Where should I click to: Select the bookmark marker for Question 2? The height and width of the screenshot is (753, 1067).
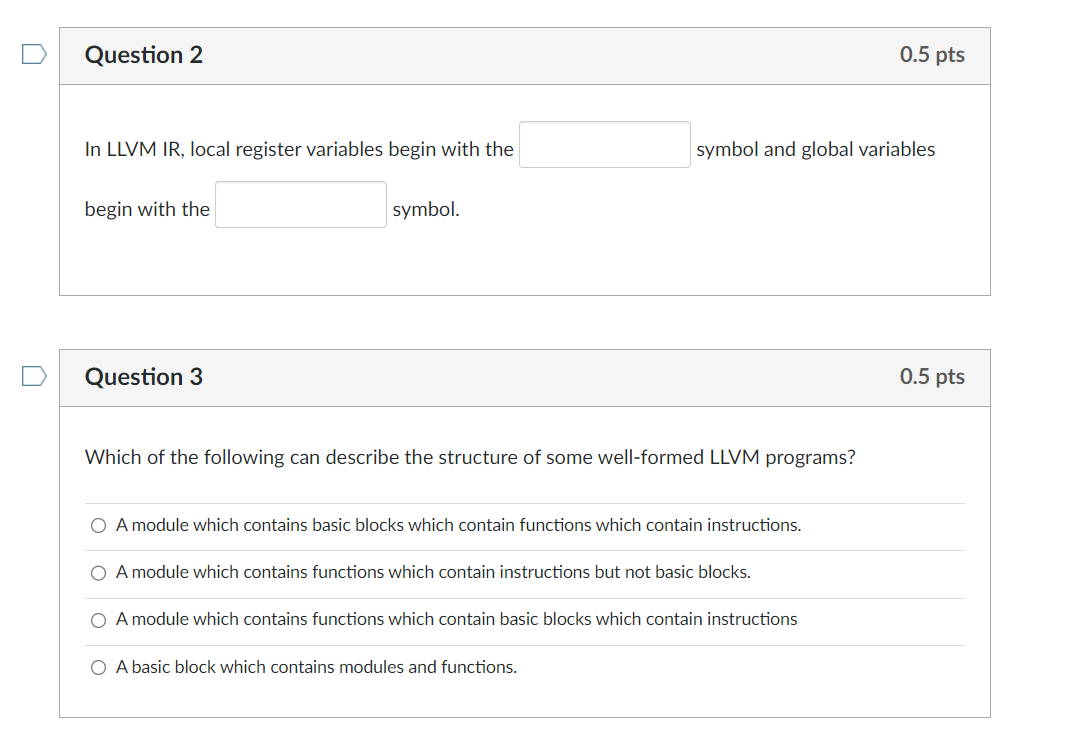point(33,54)
